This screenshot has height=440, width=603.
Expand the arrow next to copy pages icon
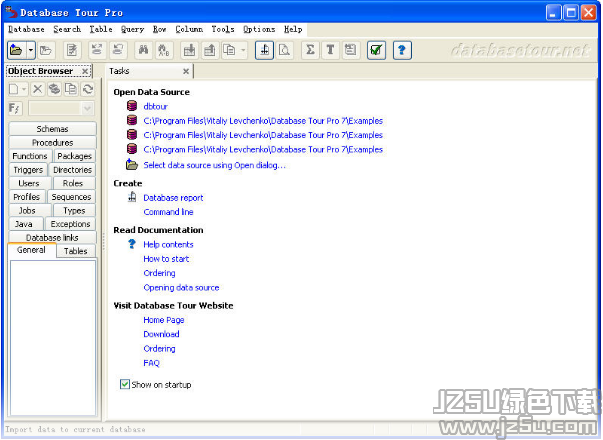(x=243, y=50)
